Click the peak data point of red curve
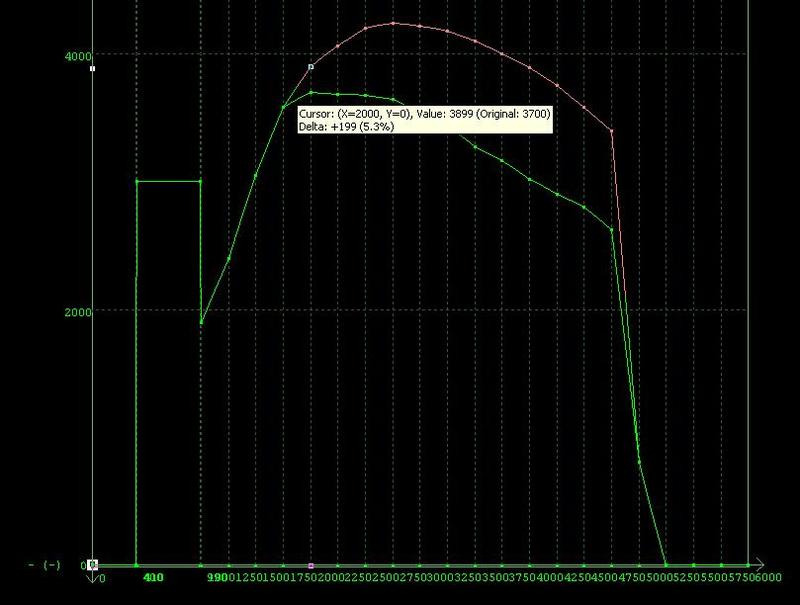This screenshot has height=605, width=800. [x=394, y=23]
